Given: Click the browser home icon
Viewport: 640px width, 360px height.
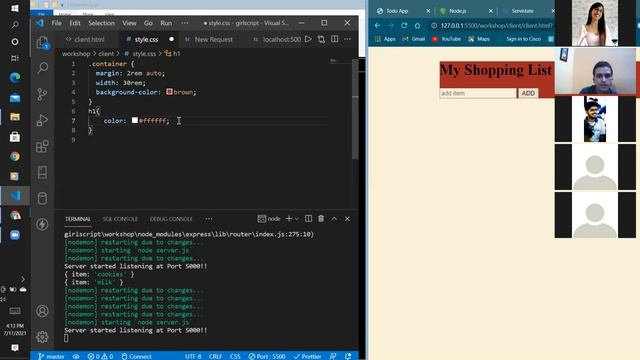Looking at the screenshot, I should point(418,25).
